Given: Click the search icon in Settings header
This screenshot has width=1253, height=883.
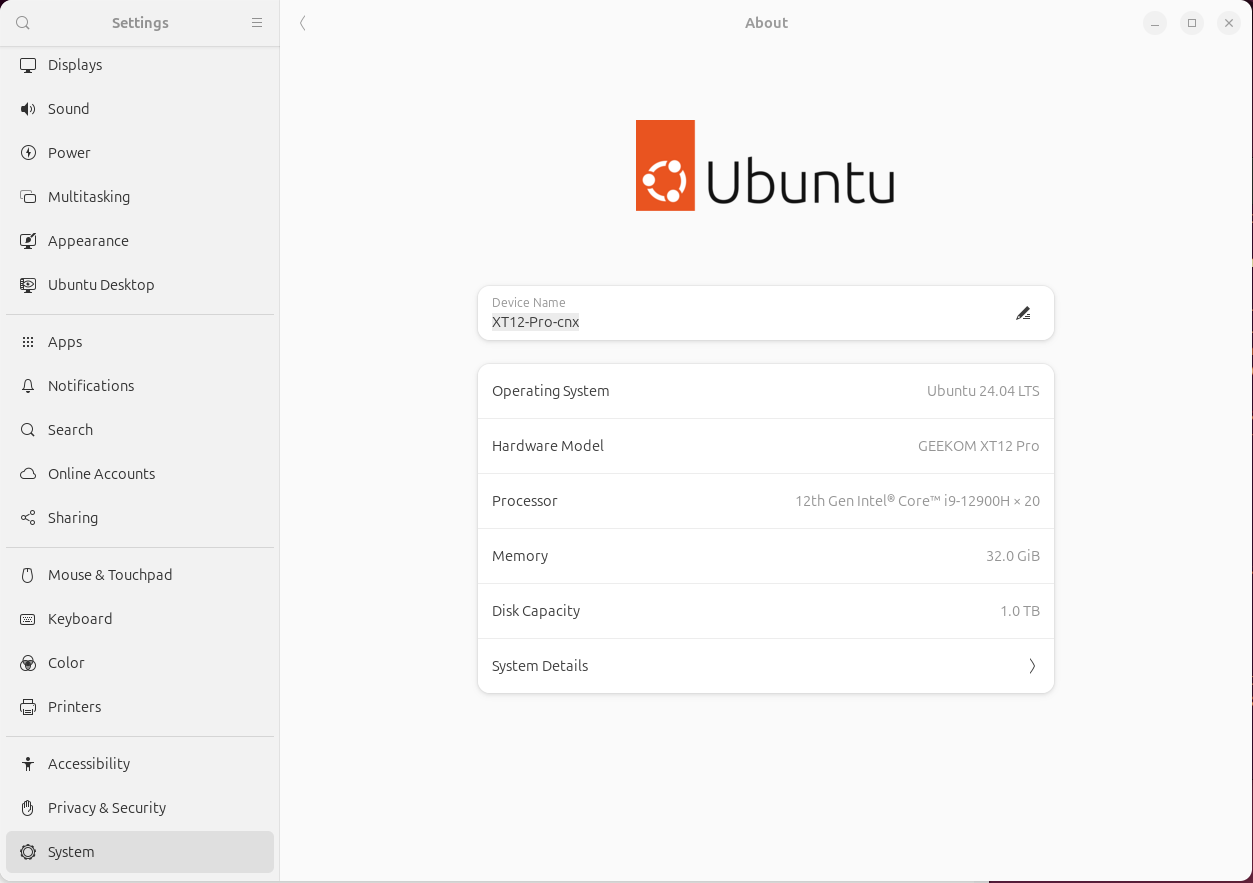Looking at the screenshot, I should pos(23,23).
